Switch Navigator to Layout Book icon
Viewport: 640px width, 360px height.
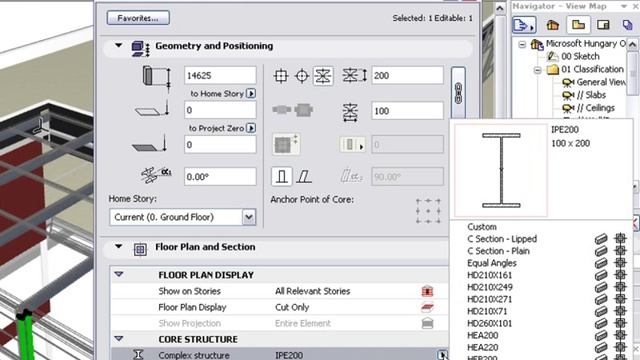point(603,25)
